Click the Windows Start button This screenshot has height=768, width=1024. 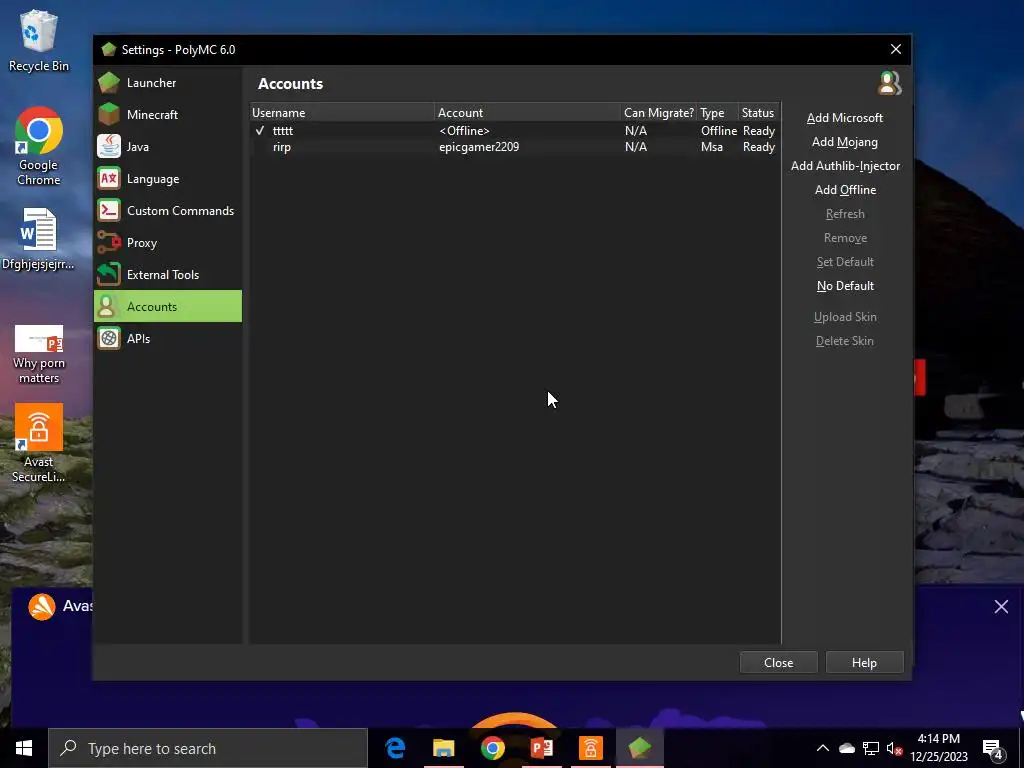(x=24, y=748)
